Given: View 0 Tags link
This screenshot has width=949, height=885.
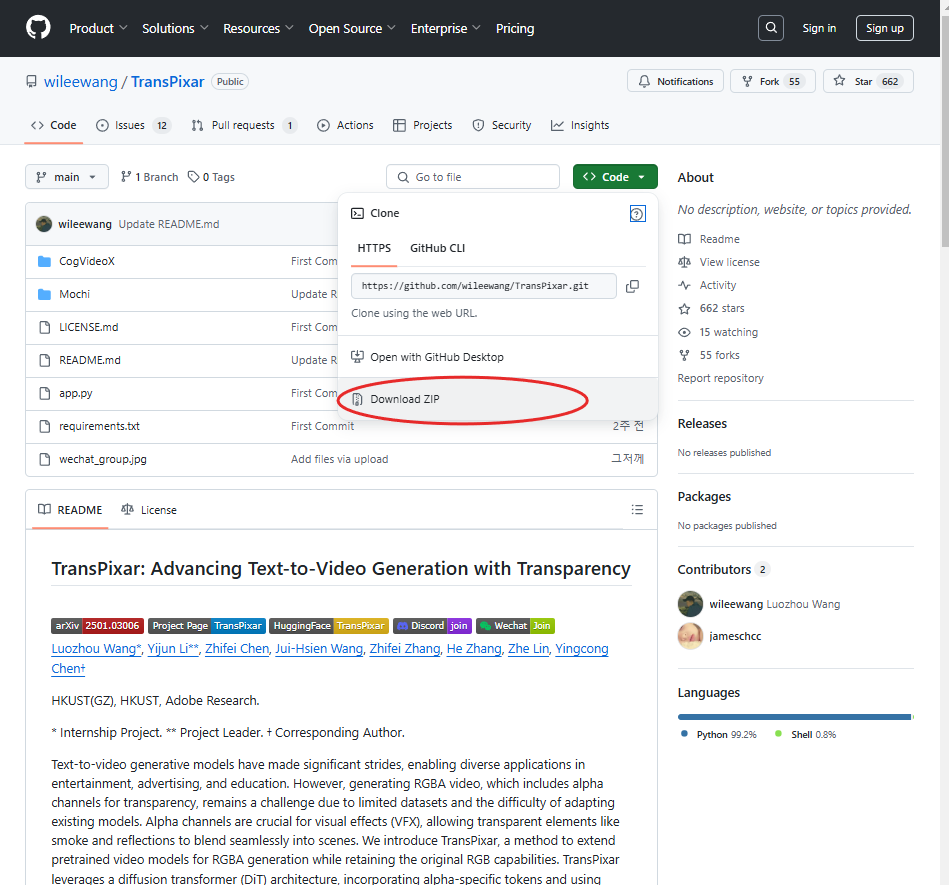Looking at the screenshot, I should tap(211, 177).
